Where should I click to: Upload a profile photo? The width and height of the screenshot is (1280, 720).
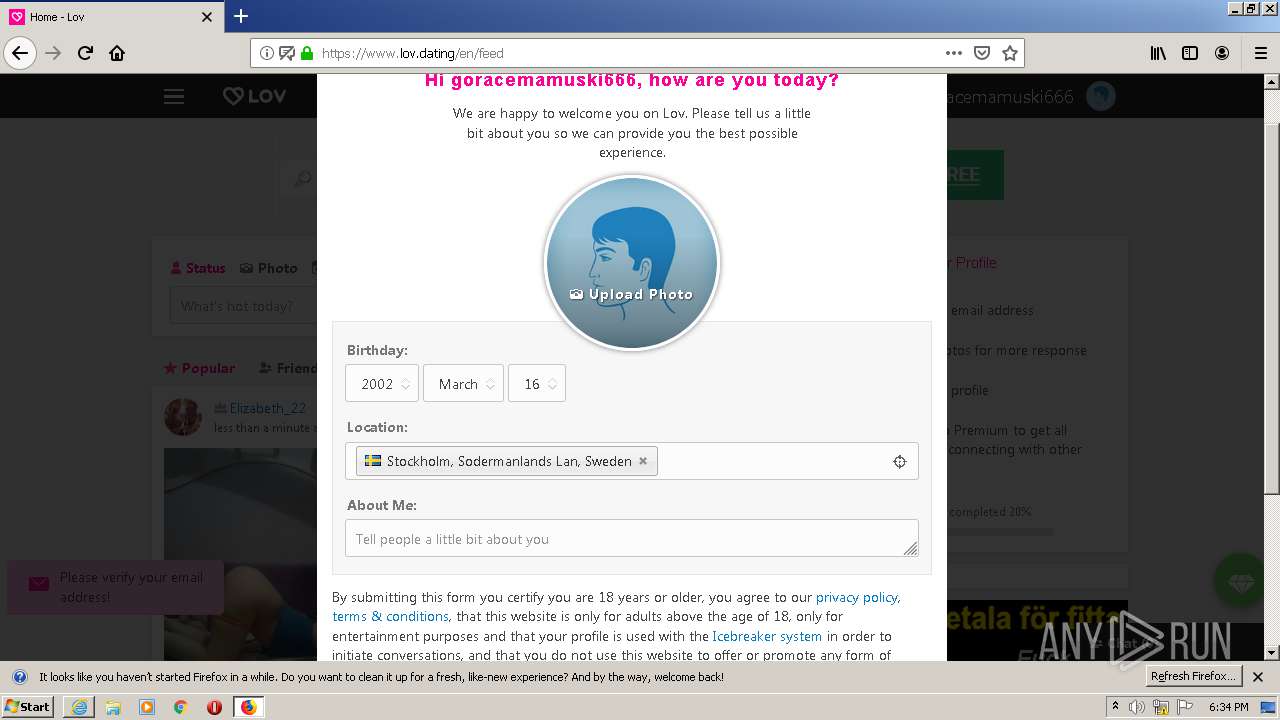tap(631, 294)
